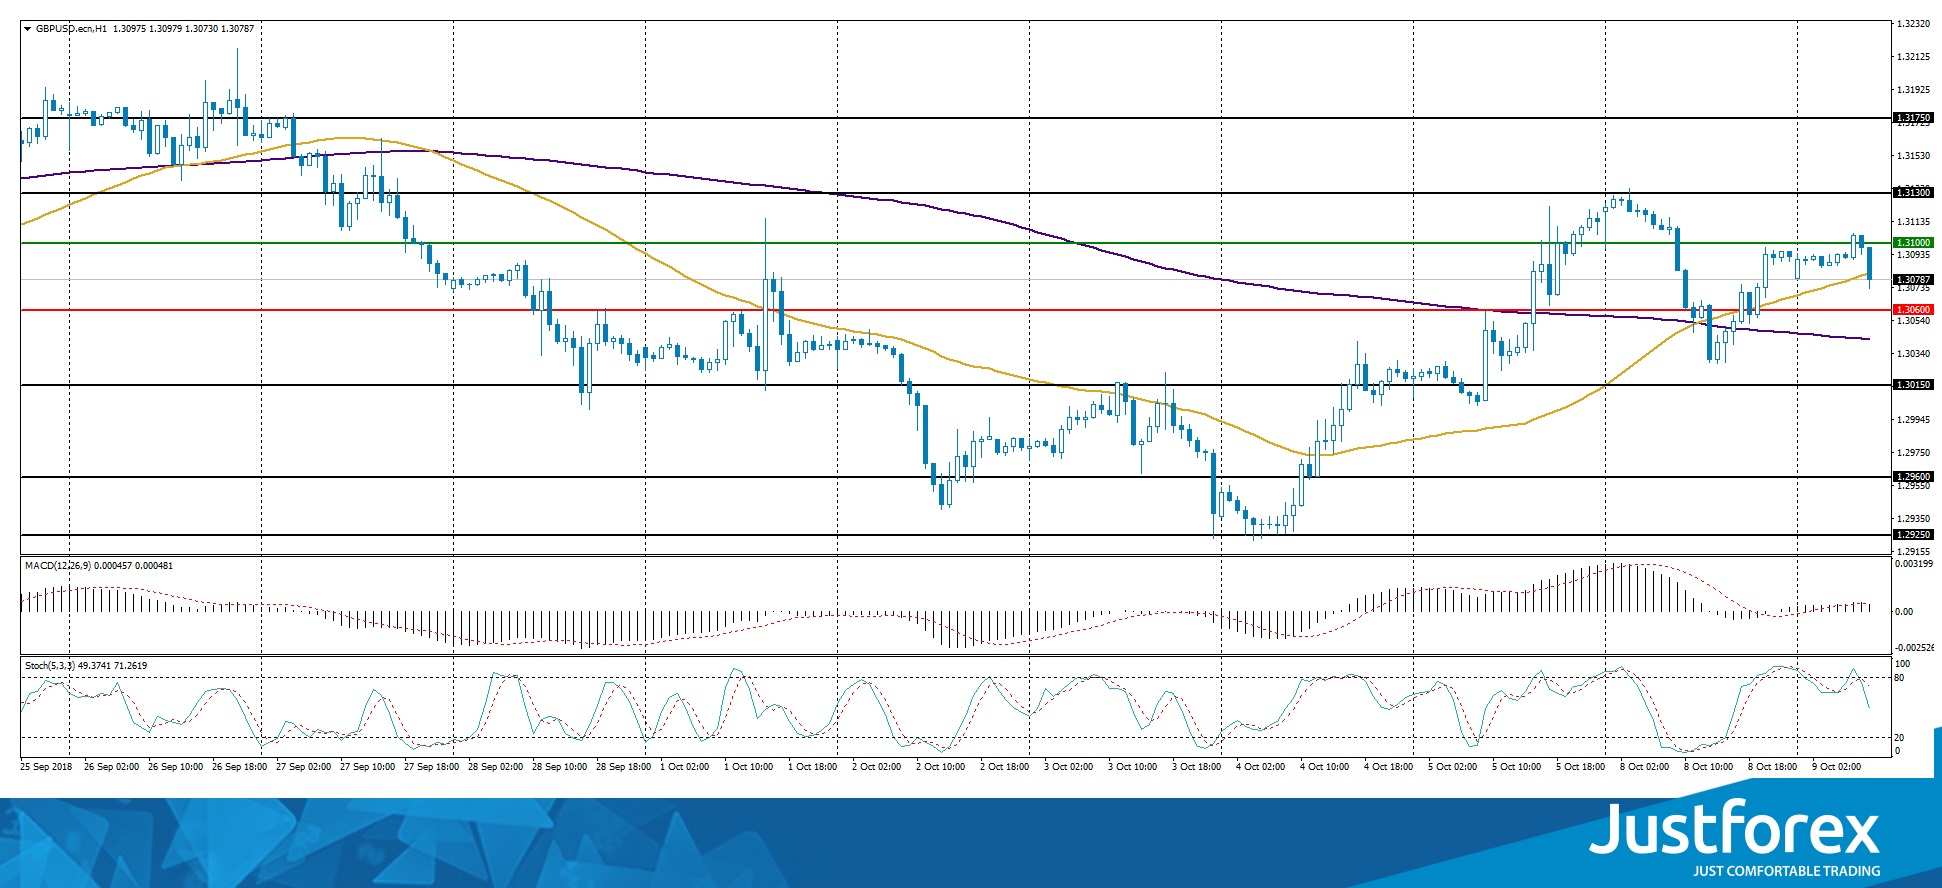This screenshot has height=888, width=1942.
Task: Click the 5 Oct 02:00 time label
Action: (1453, 767)
